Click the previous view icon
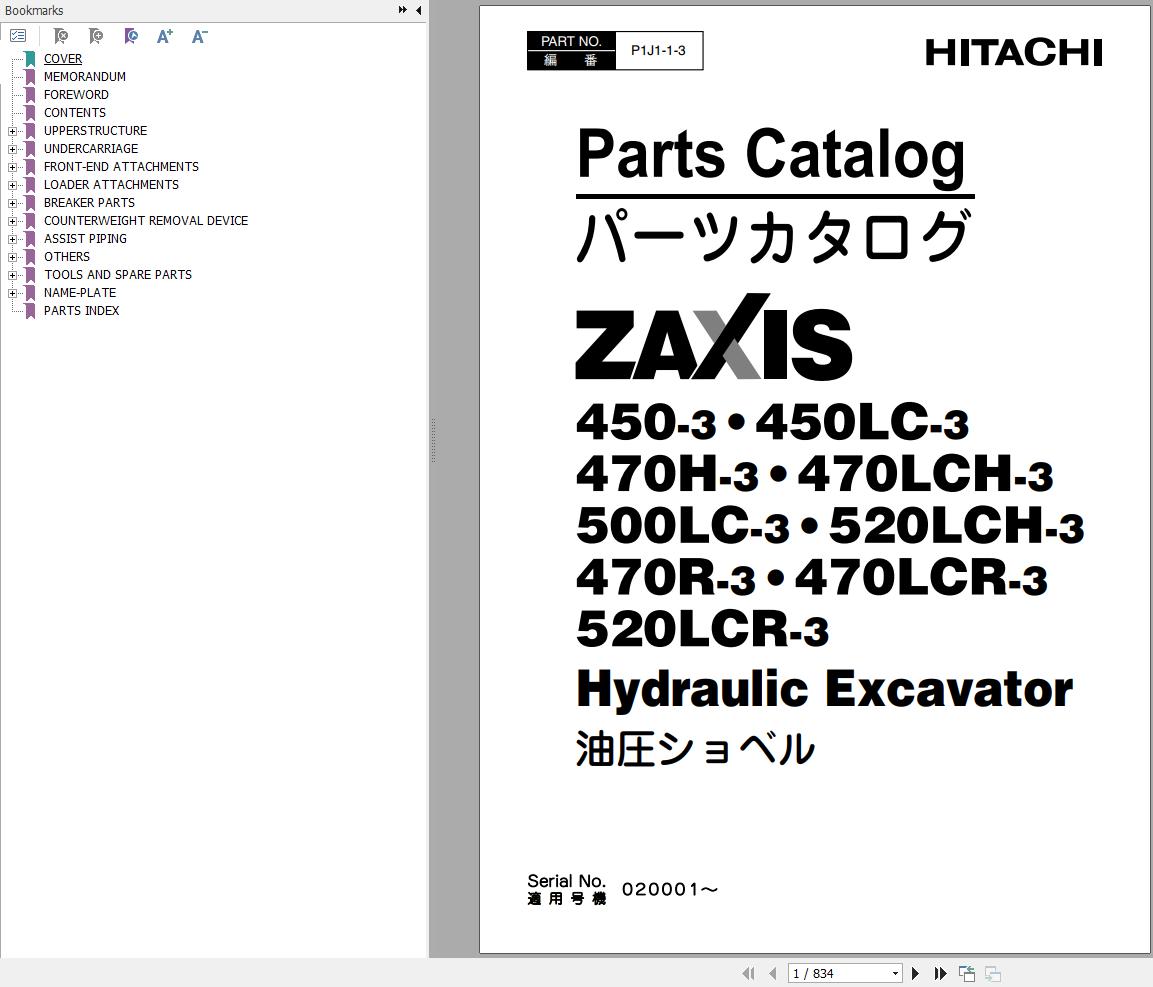 click(x=966, y=973)
